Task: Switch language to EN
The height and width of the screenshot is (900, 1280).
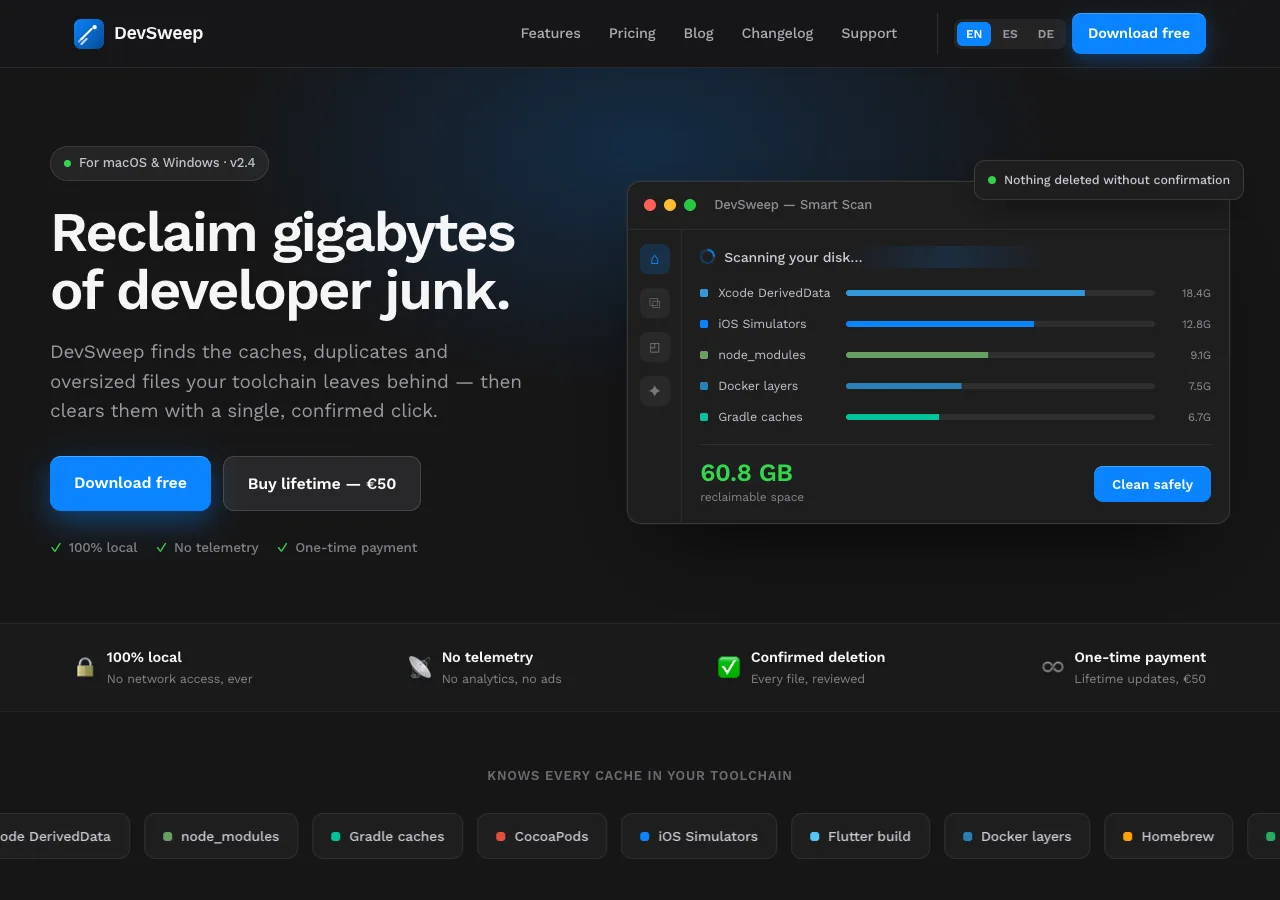Action: 974,34
